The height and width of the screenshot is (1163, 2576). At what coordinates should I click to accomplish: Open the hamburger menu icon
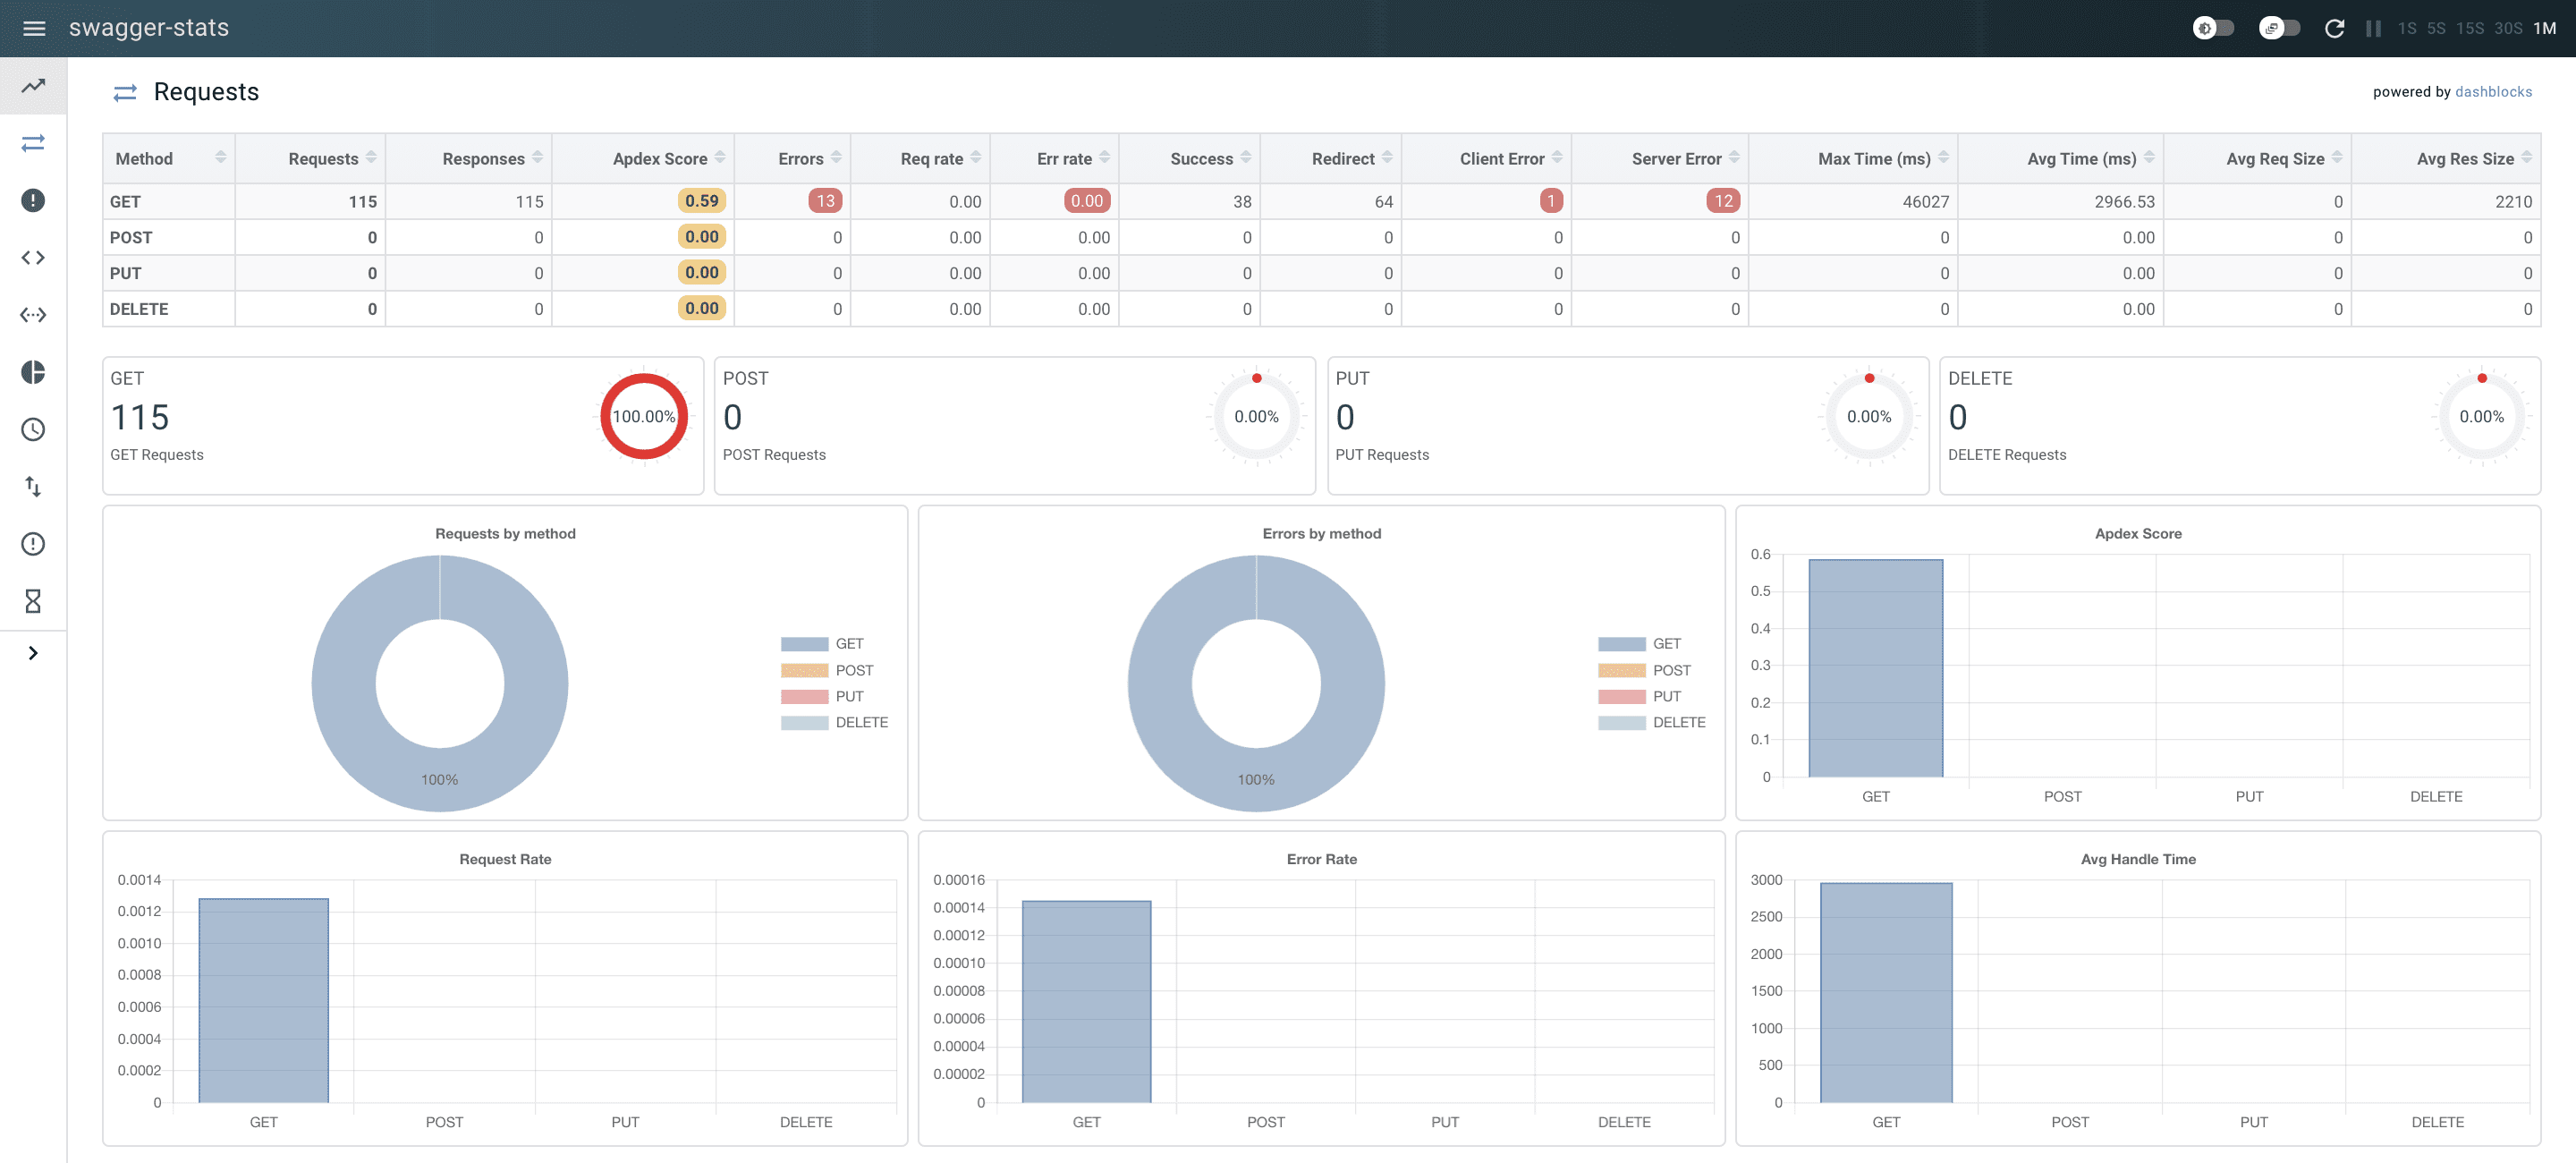pyautogui.click(x=34, y=28)
